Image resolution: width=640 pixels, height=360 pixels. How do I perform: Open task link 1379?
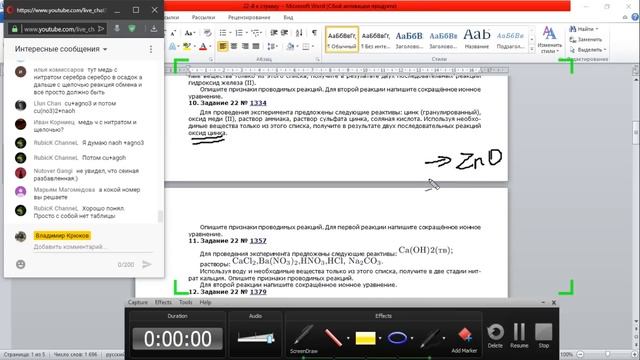258,292
